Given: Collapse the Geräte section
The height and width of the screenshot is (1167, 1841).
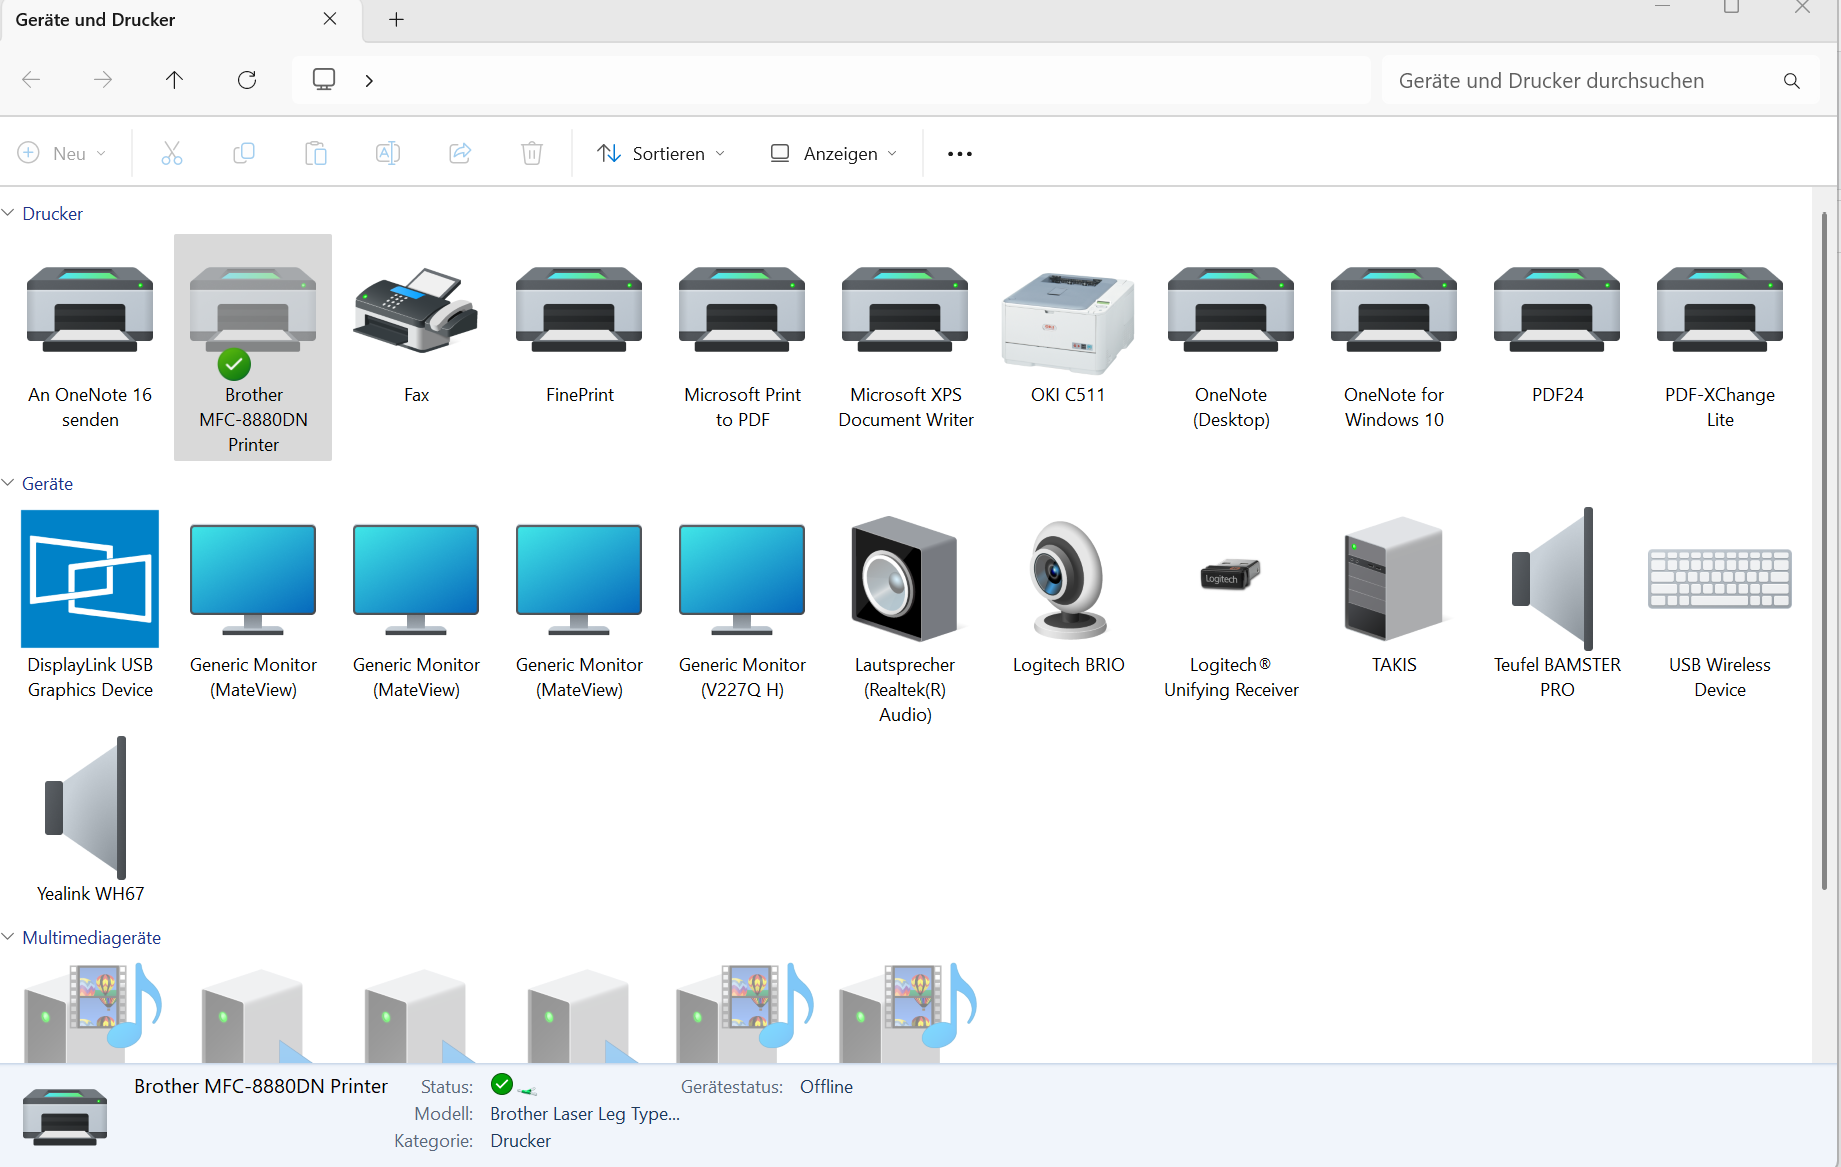Looking at the screenshot, I should click(x=8, y=483).
